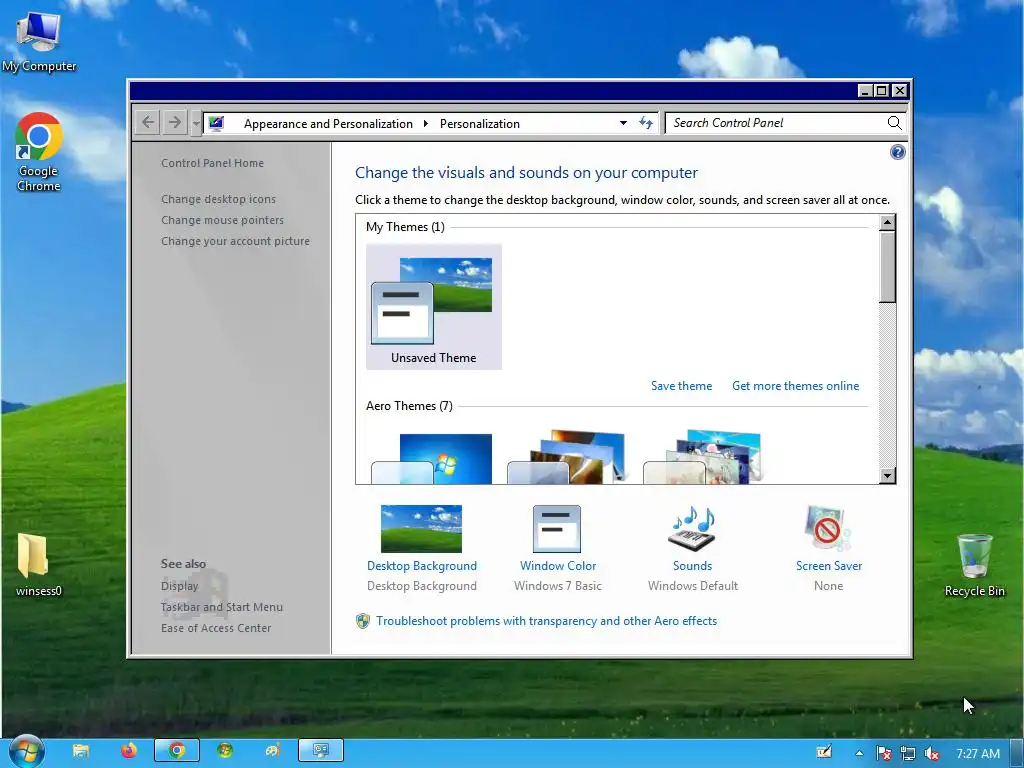The width and height of the screenshot is (1024, 768).
Task: Open the Desktop Background settings icon
Action: (421, 528)
